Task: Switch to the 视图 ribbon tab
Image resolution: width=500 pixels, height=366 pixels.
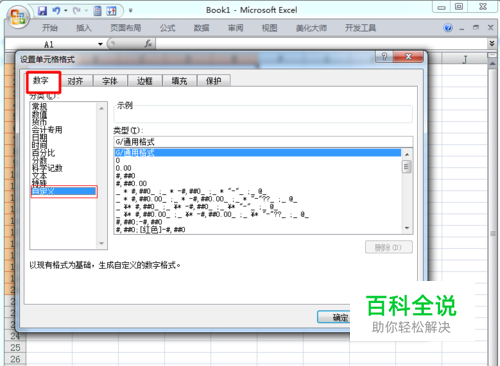Action: point(269,28)
